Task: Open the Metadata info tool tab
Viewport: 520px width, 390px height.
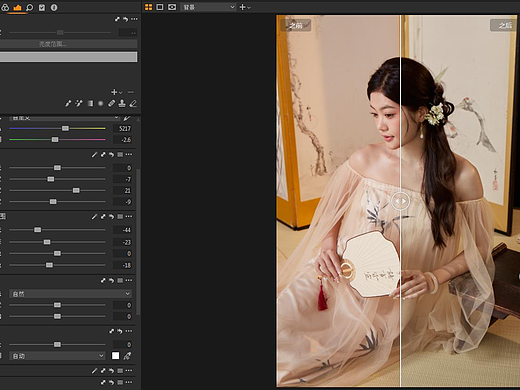Action: pyautogui.click(x=54, y=7)
